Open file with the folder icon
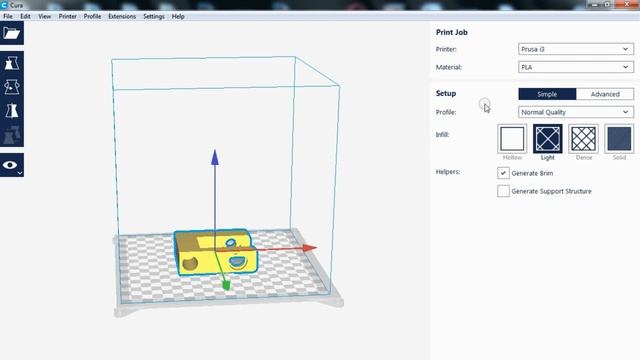Screen dimensions: 640x360 11,33
